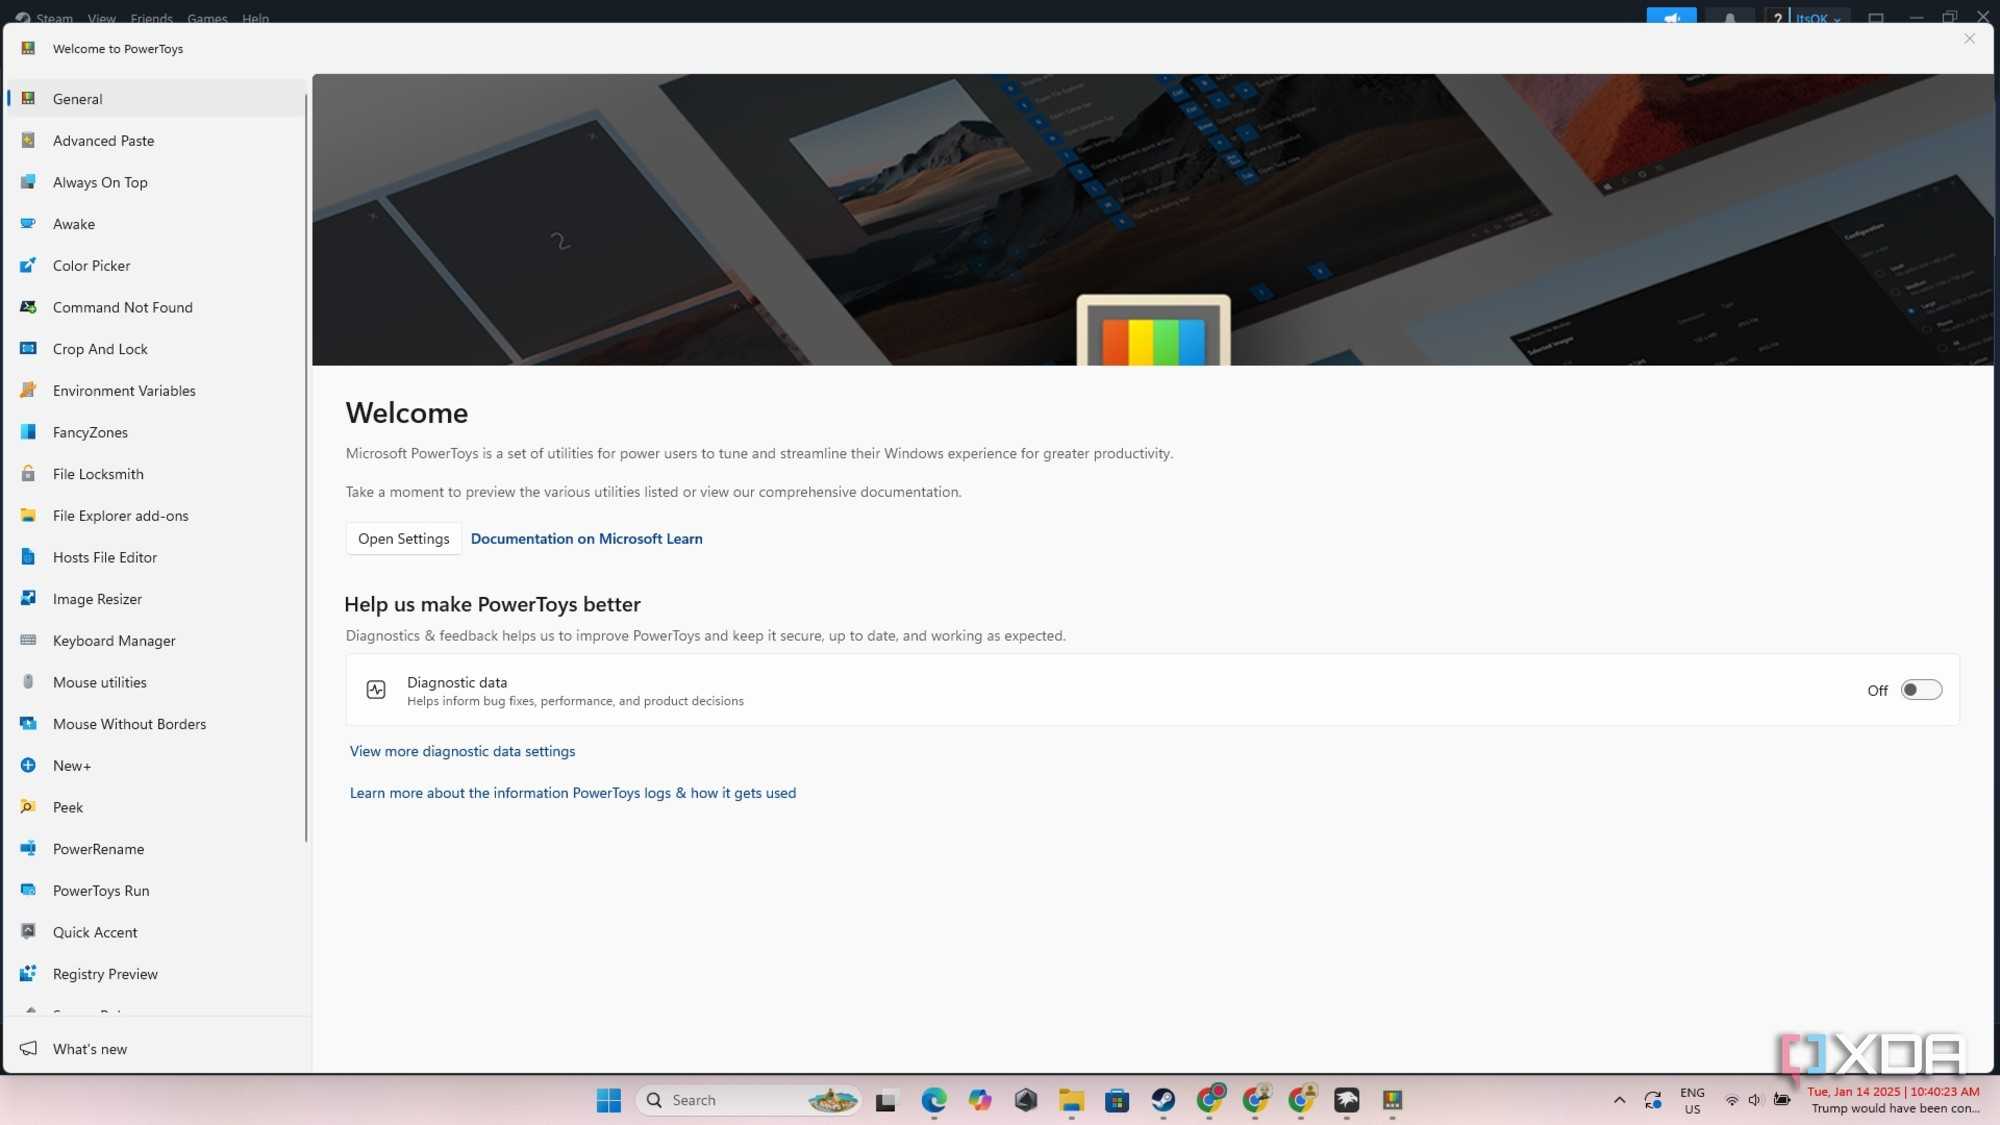Click the sidebar vertical scrollbar
2000x1125 pixels.
click(306, 470)
